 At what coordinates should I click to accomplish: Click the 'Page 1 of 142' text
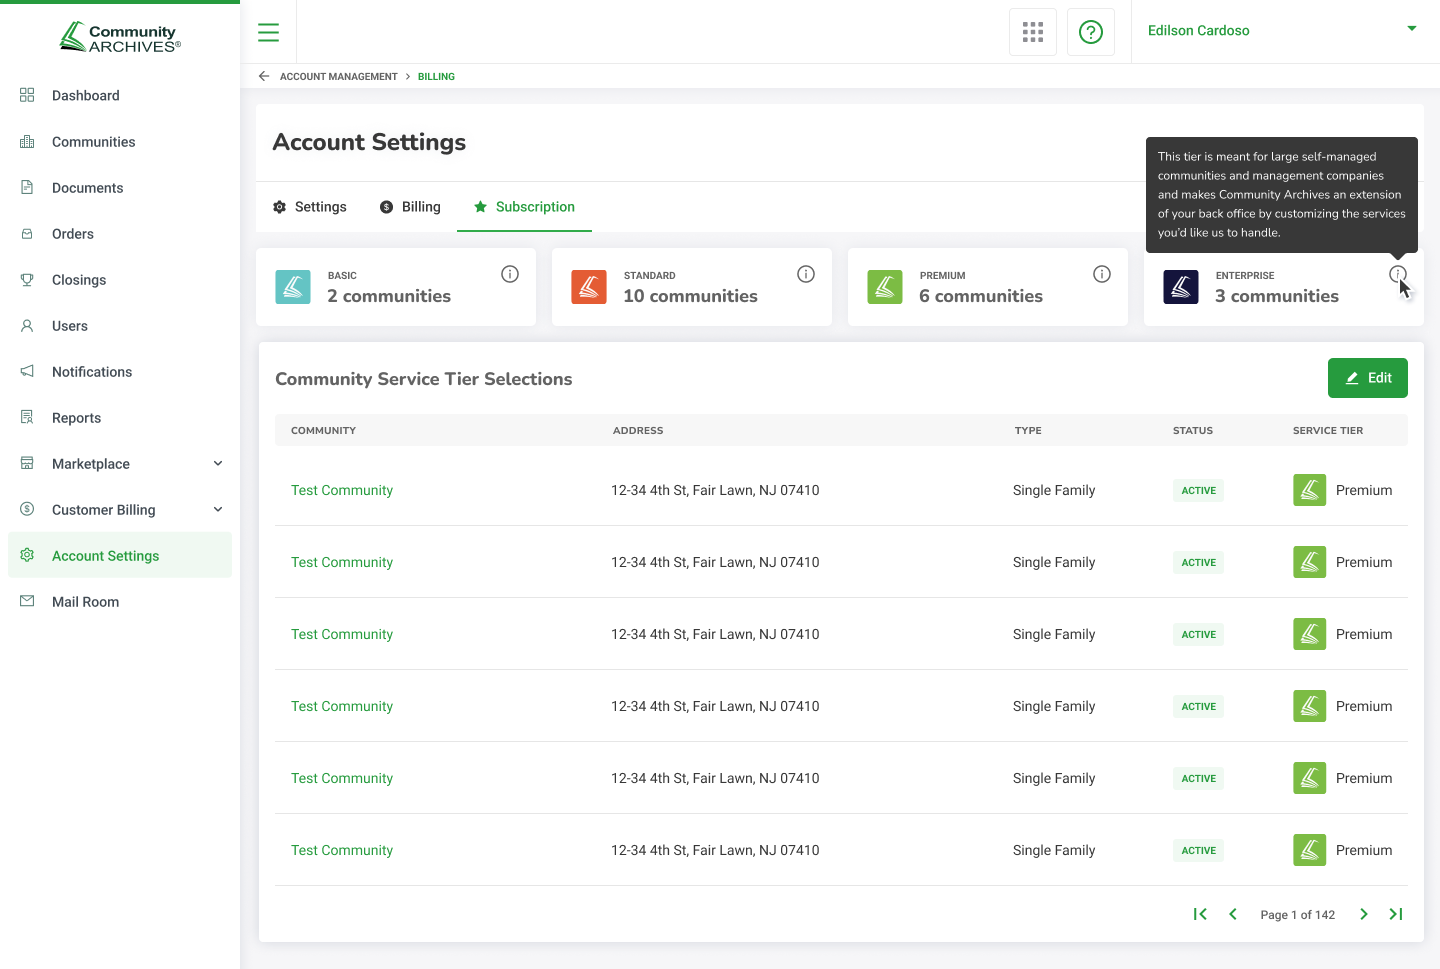tap(1298, 915)
